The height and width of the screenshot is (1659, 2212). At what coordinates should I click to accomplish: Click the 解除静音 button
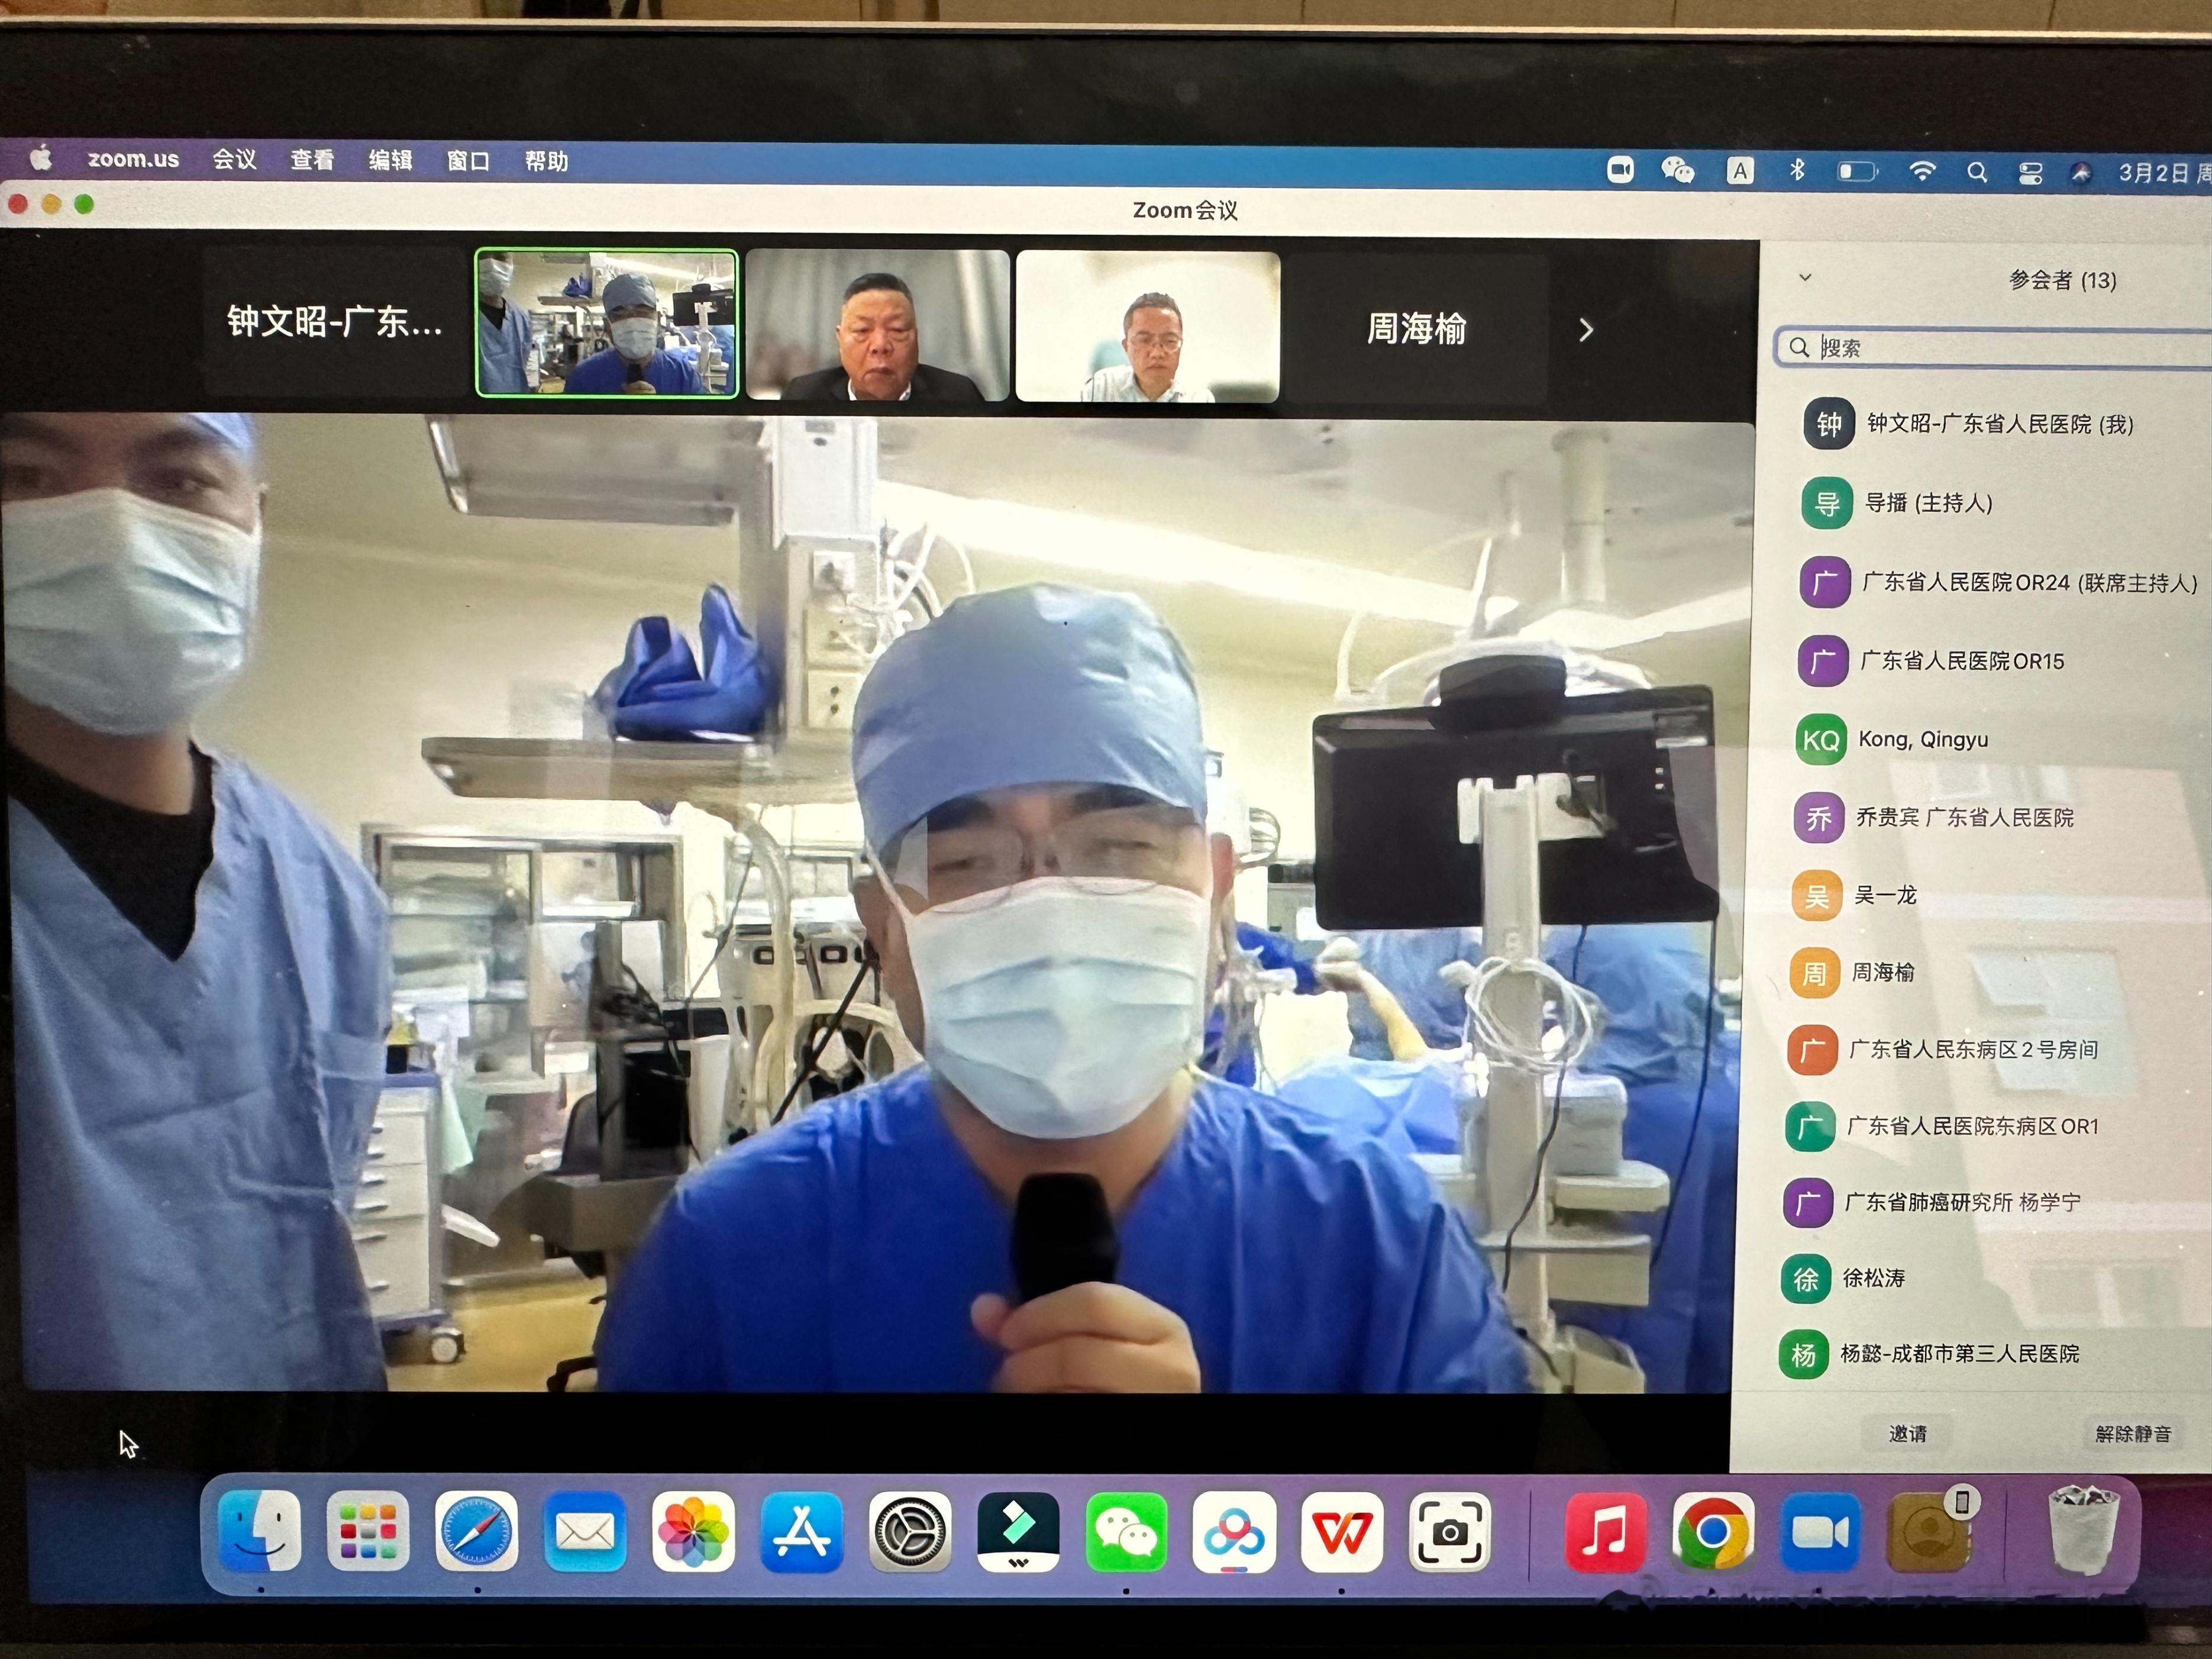(2133, 1434)
